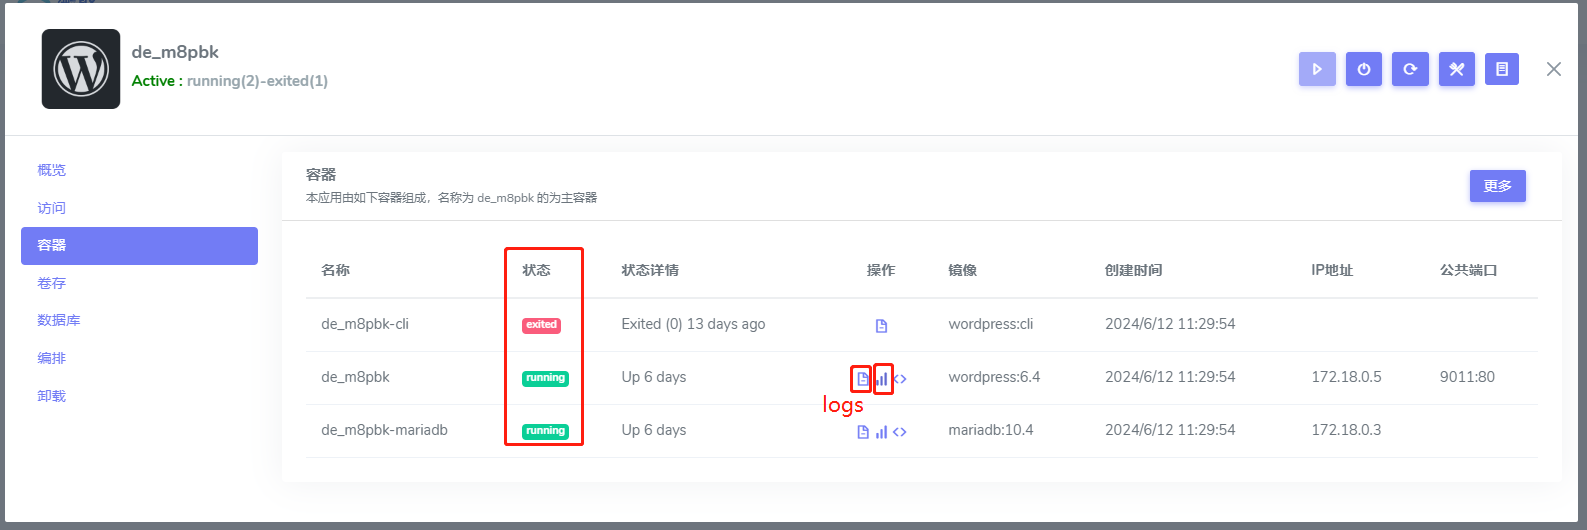The width and height of the screenshot is (1587, 530).
Task: Click the restart circular arrow button
Action: [x=1410, y=69]
